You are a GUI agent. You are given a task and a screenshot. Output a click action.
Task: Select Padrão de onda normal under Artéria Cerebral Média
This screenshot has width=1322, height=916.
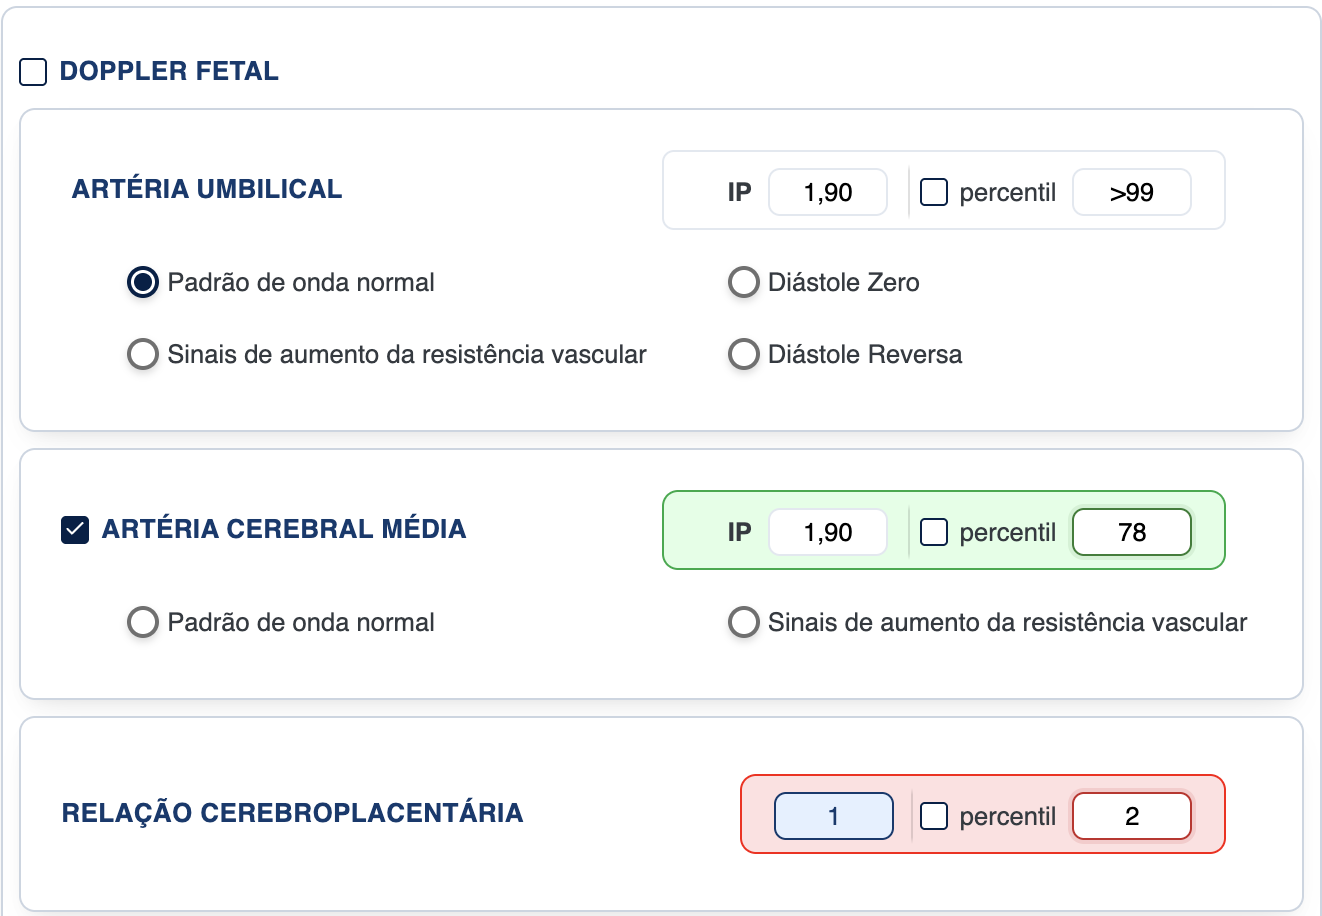click(x=143, y=622)
